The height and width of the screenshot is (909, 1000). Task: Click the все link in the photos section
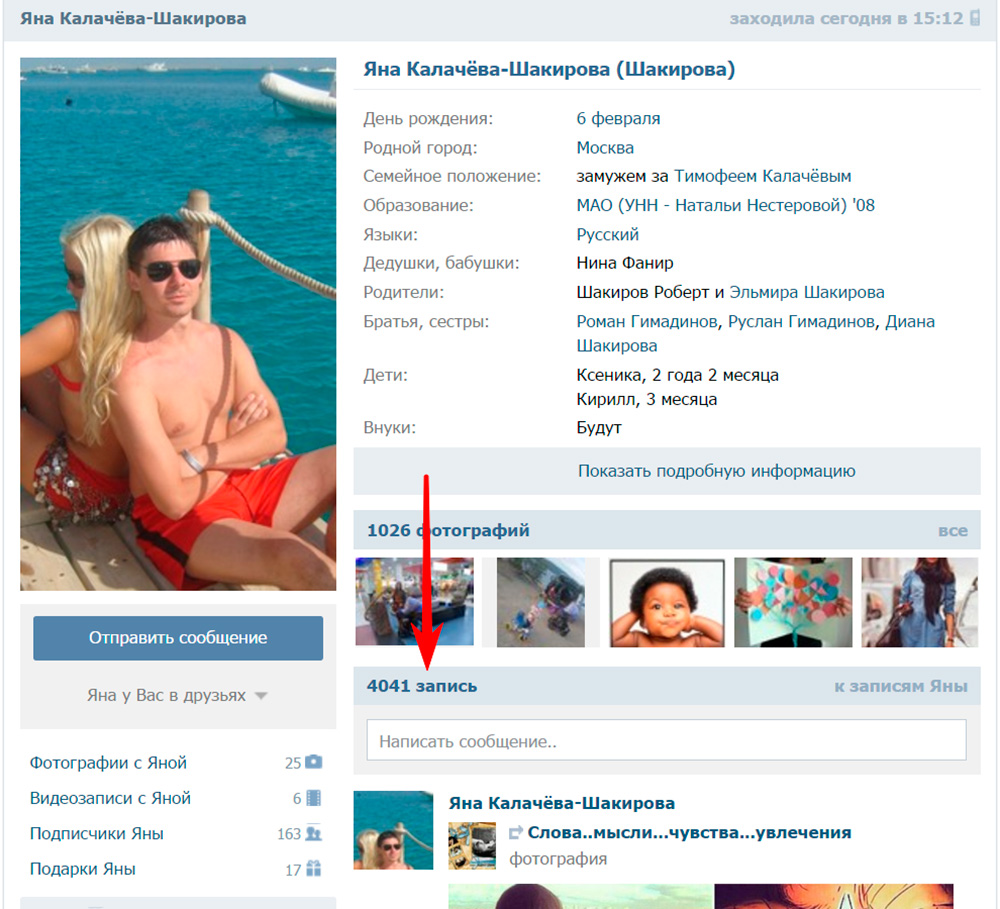[952, 531]
